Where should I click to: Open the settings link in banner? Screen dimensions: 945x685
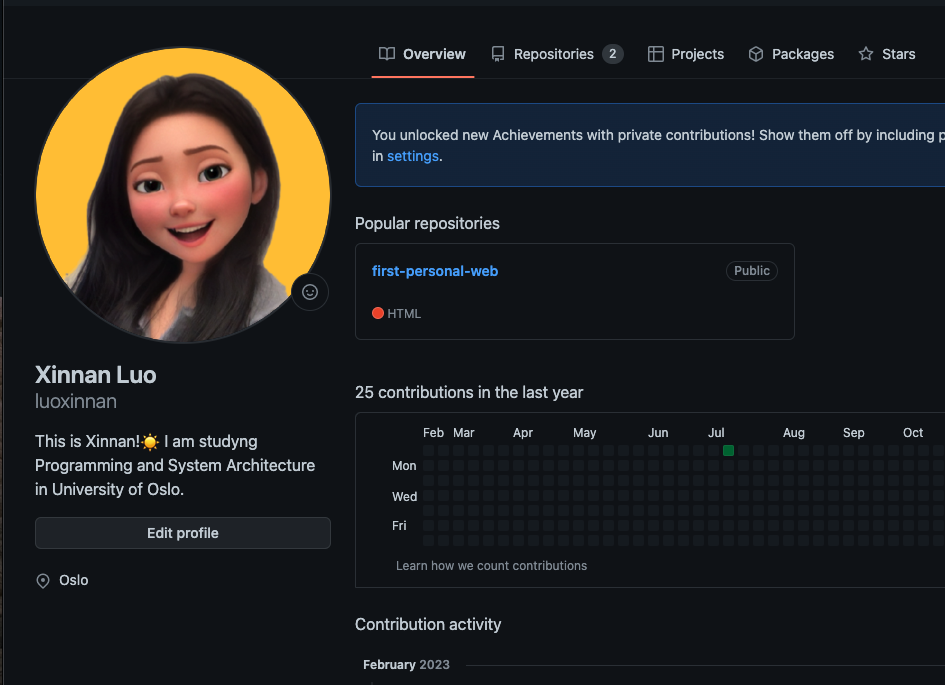tap(412, 156)
